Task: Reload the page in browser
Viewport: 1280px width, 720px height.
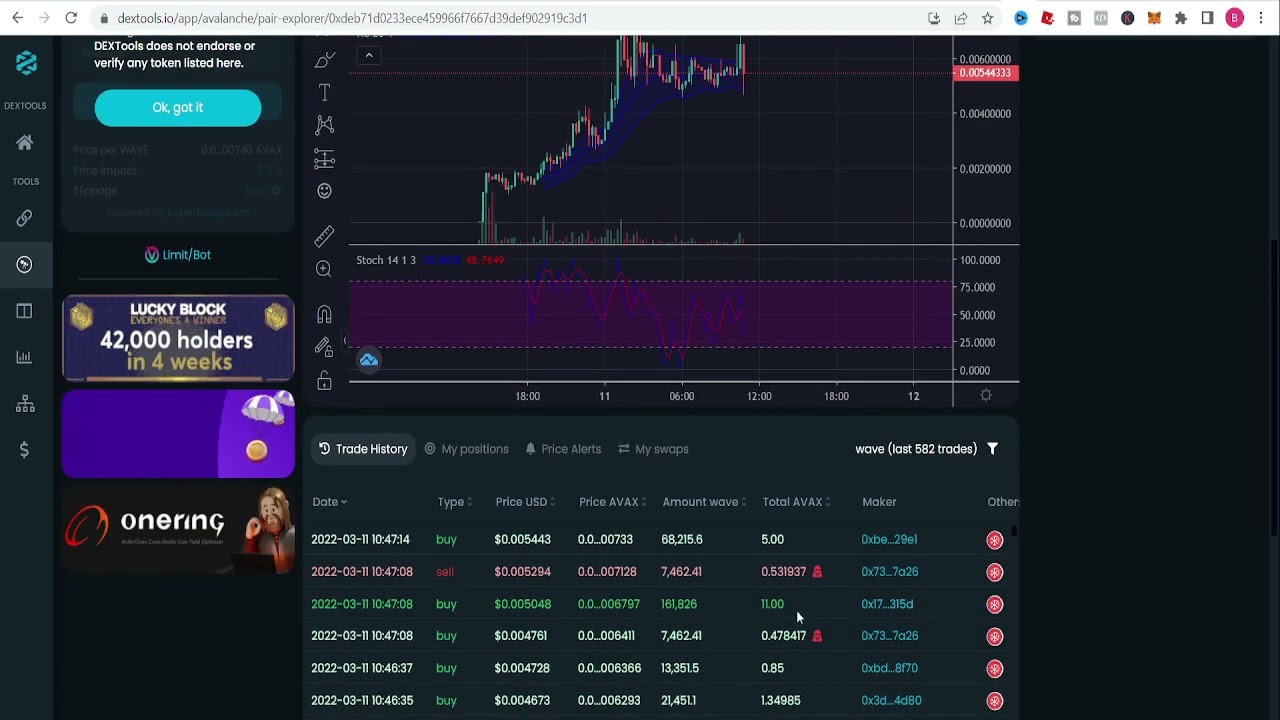Action: click(71, 18)
